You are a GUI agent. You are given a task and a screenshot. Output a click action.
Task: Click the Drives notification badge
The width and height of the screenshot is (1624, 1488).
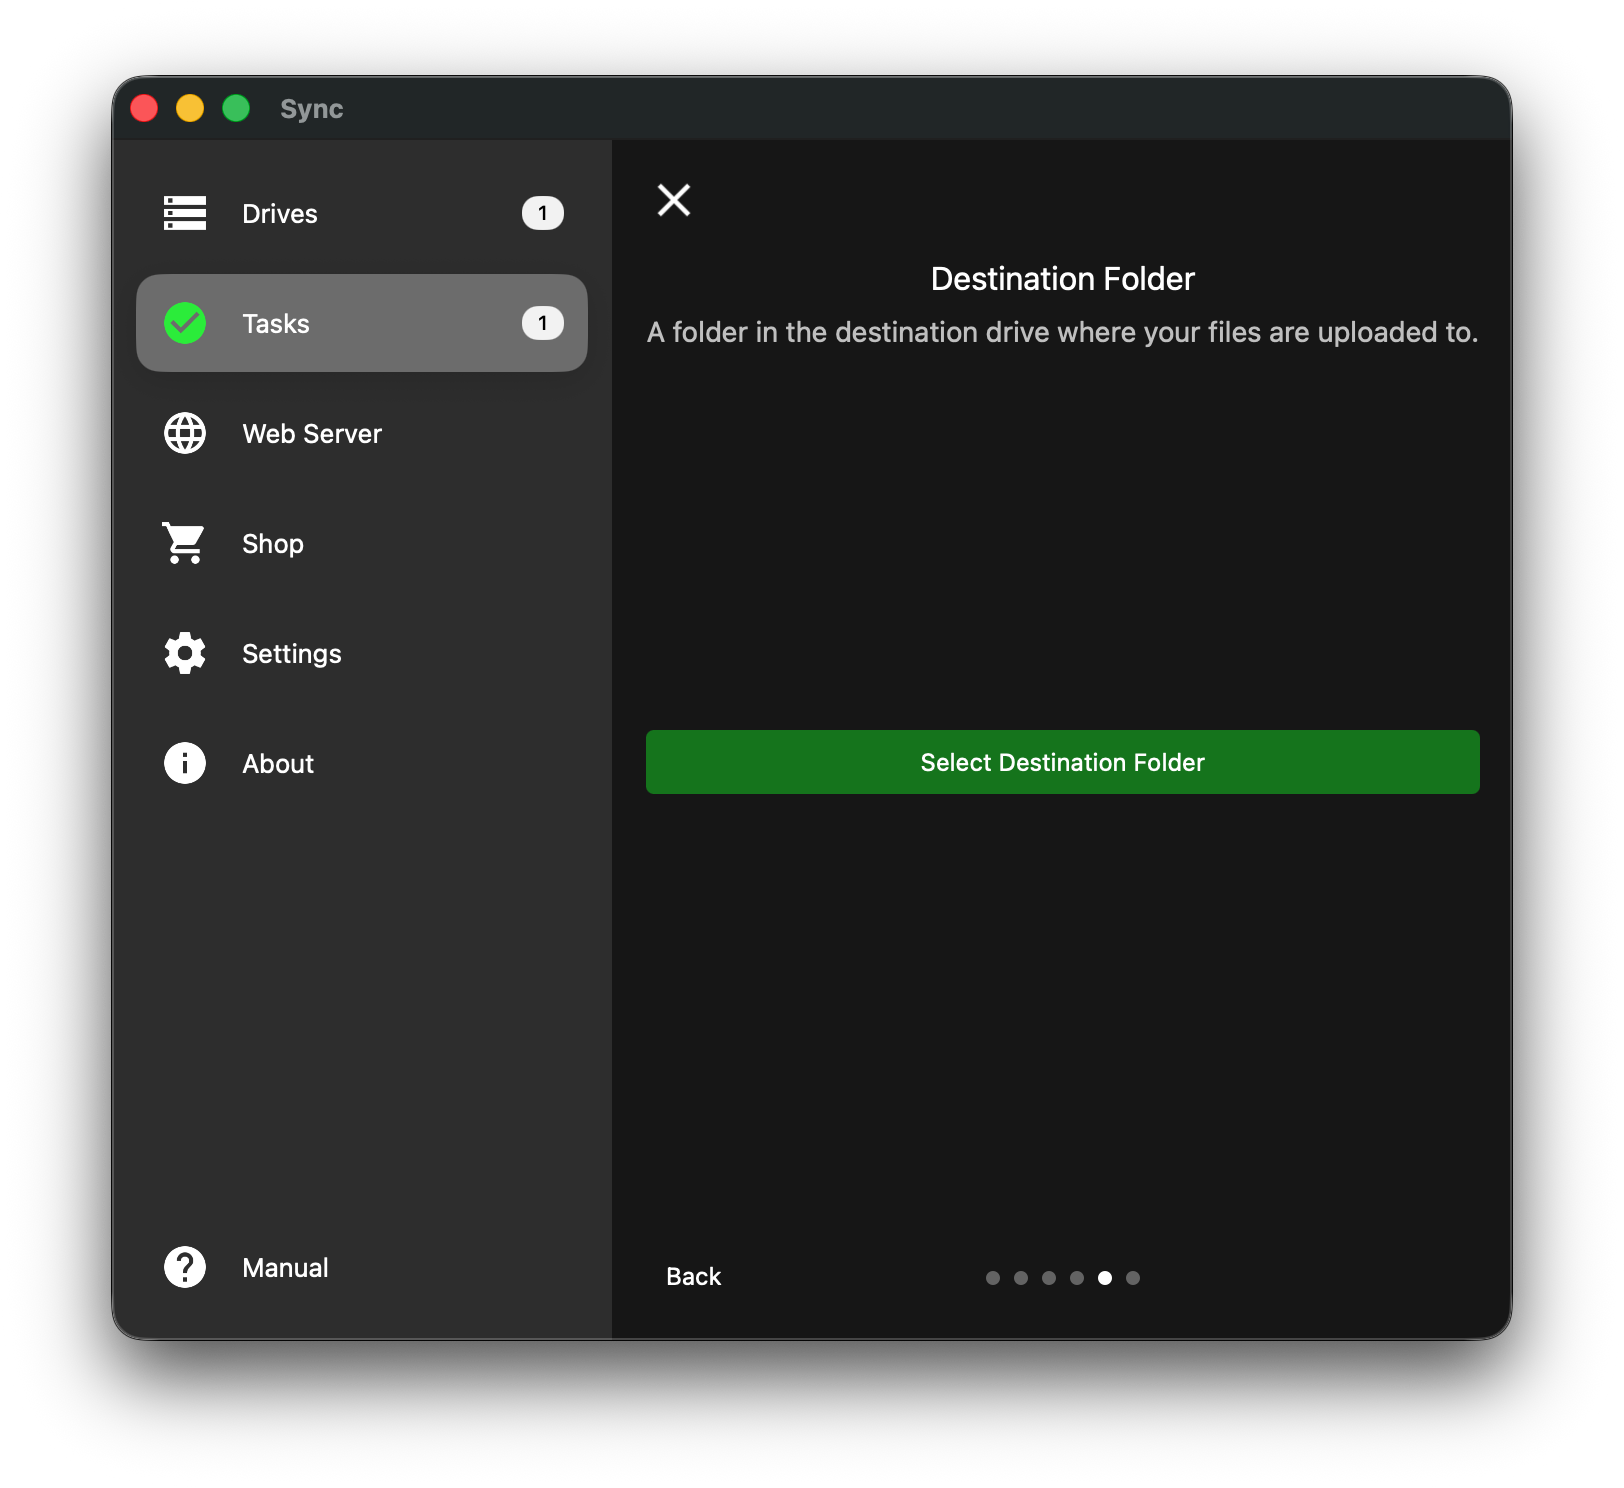click(x=542, y=213)
